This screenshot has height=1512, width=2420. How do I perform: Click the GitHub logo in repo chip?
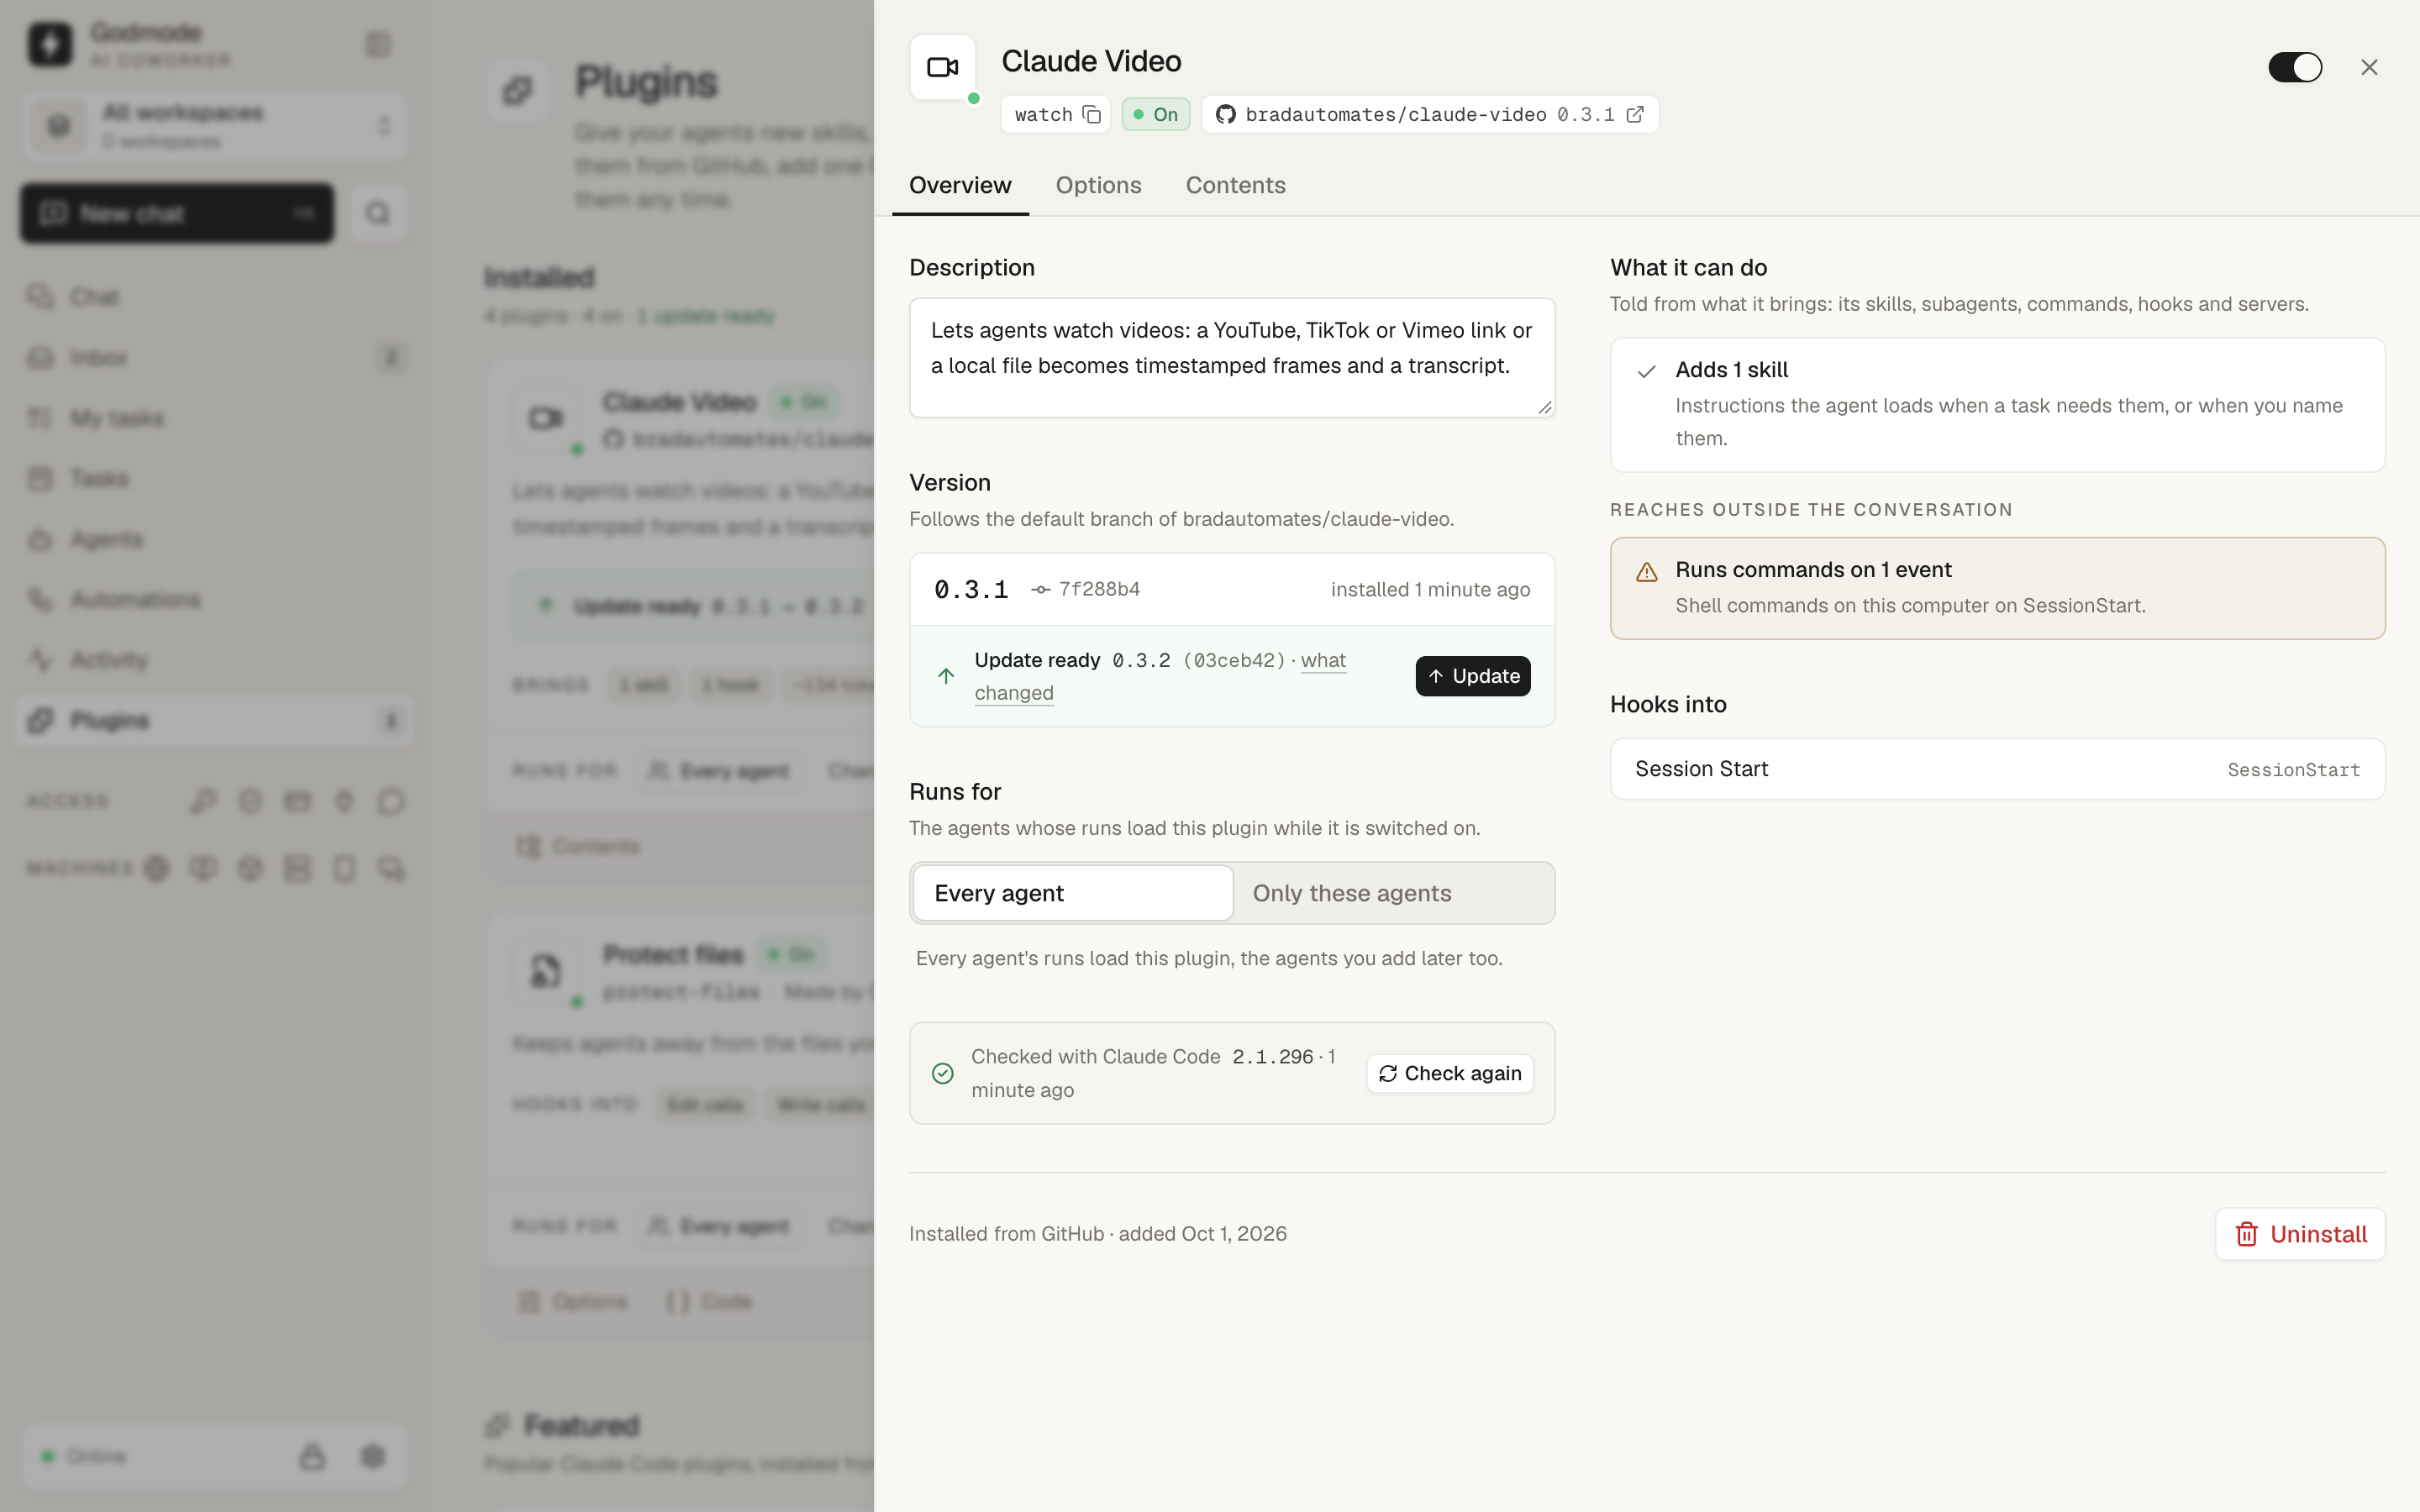click(1225, 115)
